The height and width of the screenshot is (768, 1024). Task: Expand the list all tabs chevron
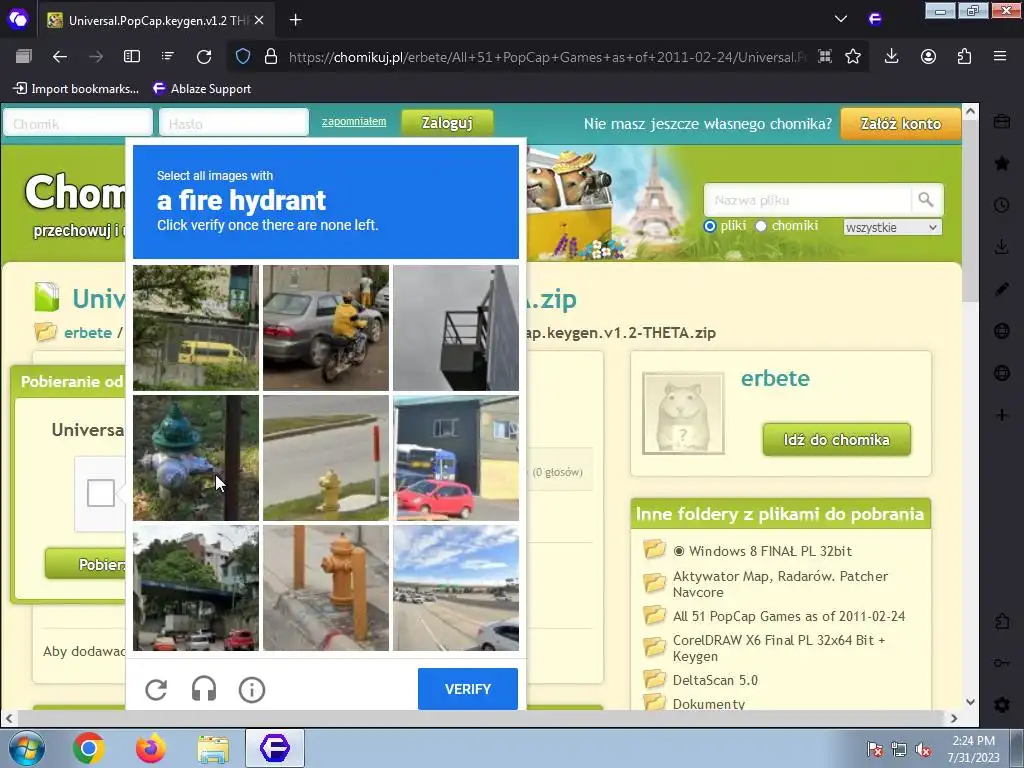click(840, 20)
